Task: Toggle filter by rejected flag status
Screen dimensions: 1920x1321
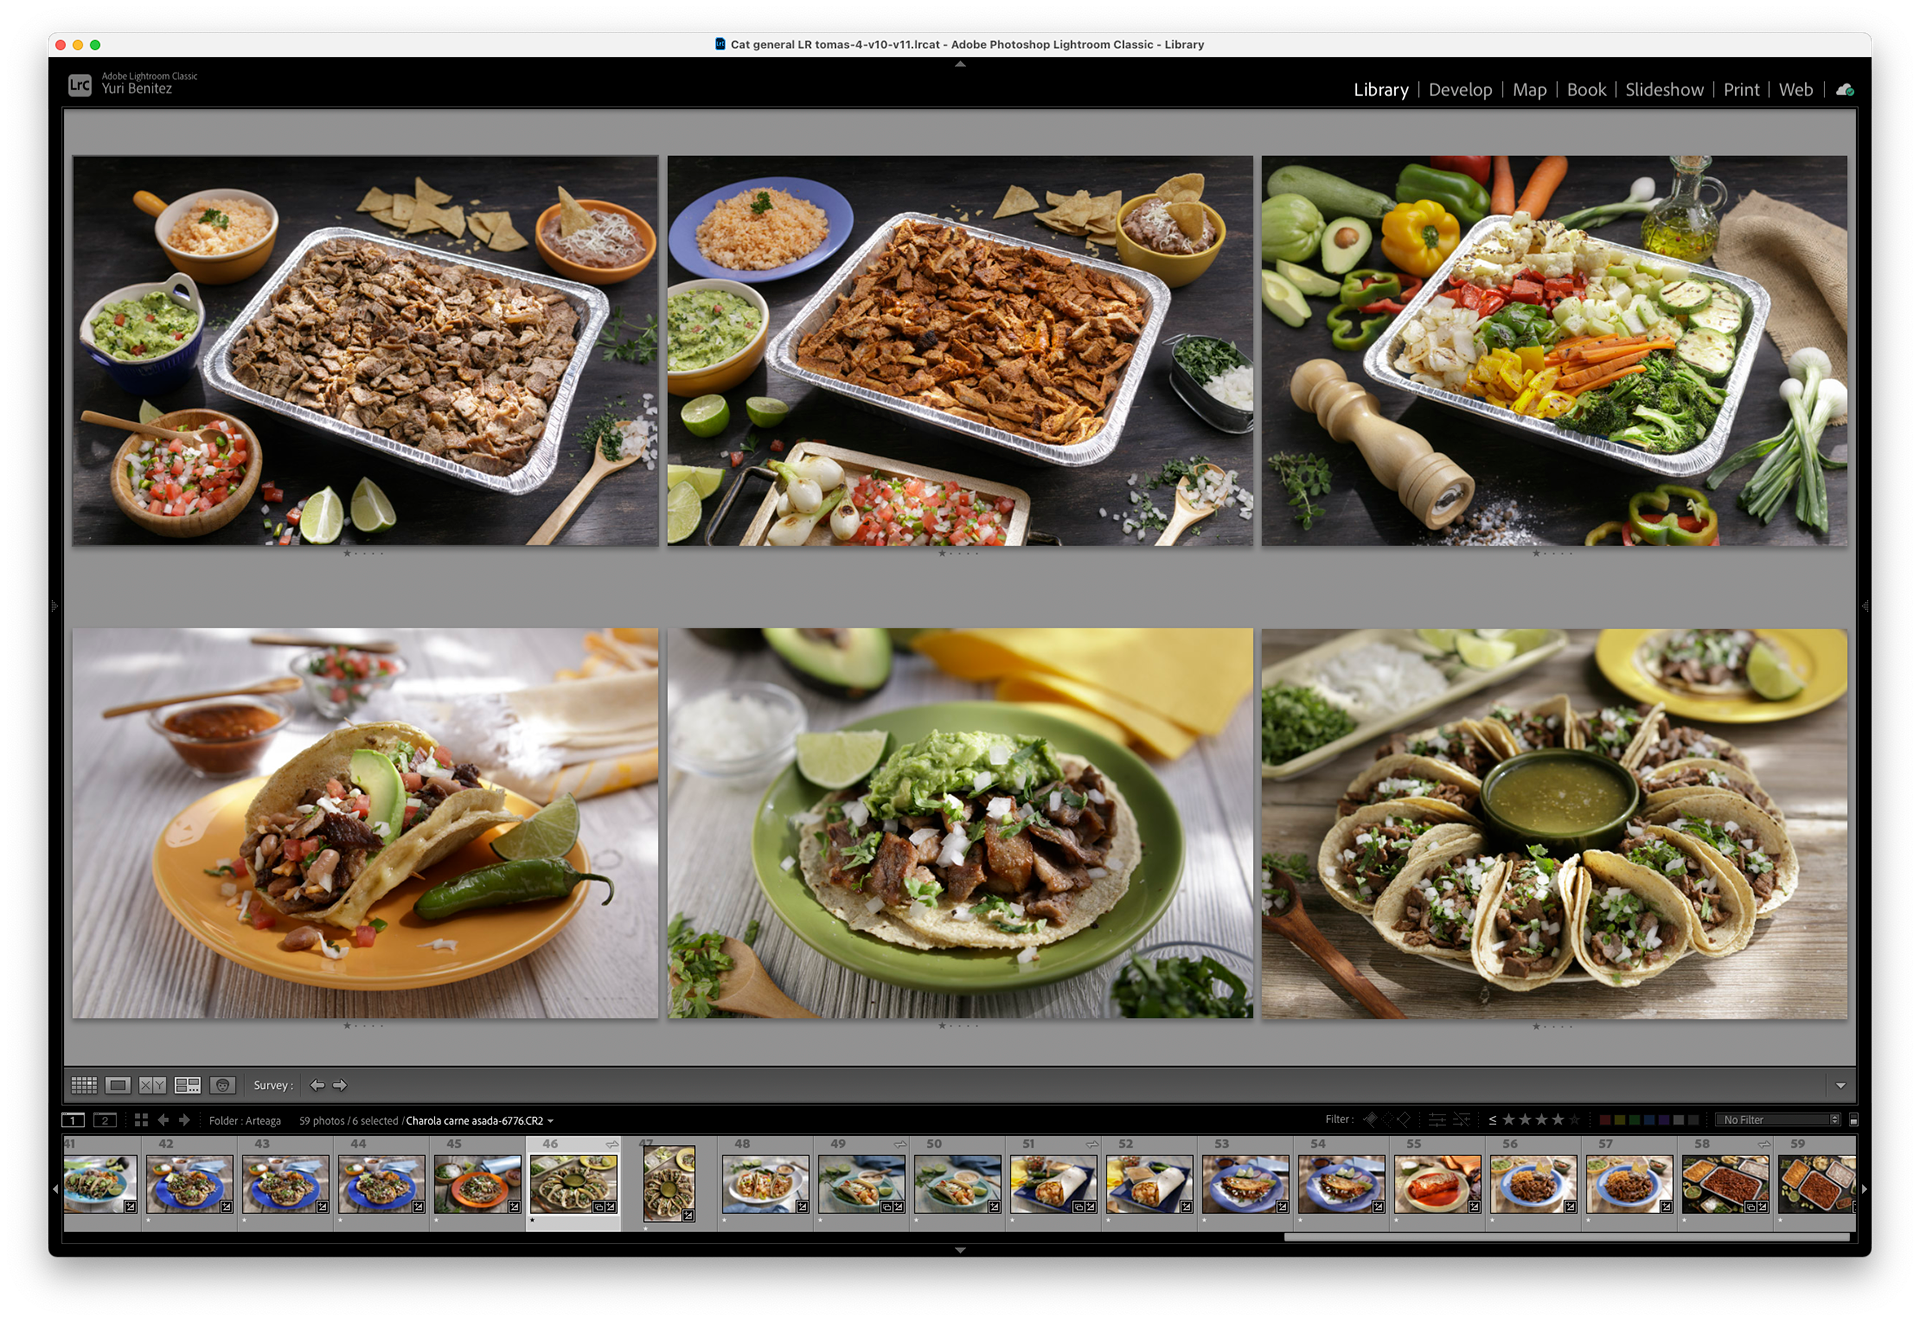Action: (1404, 1120)
